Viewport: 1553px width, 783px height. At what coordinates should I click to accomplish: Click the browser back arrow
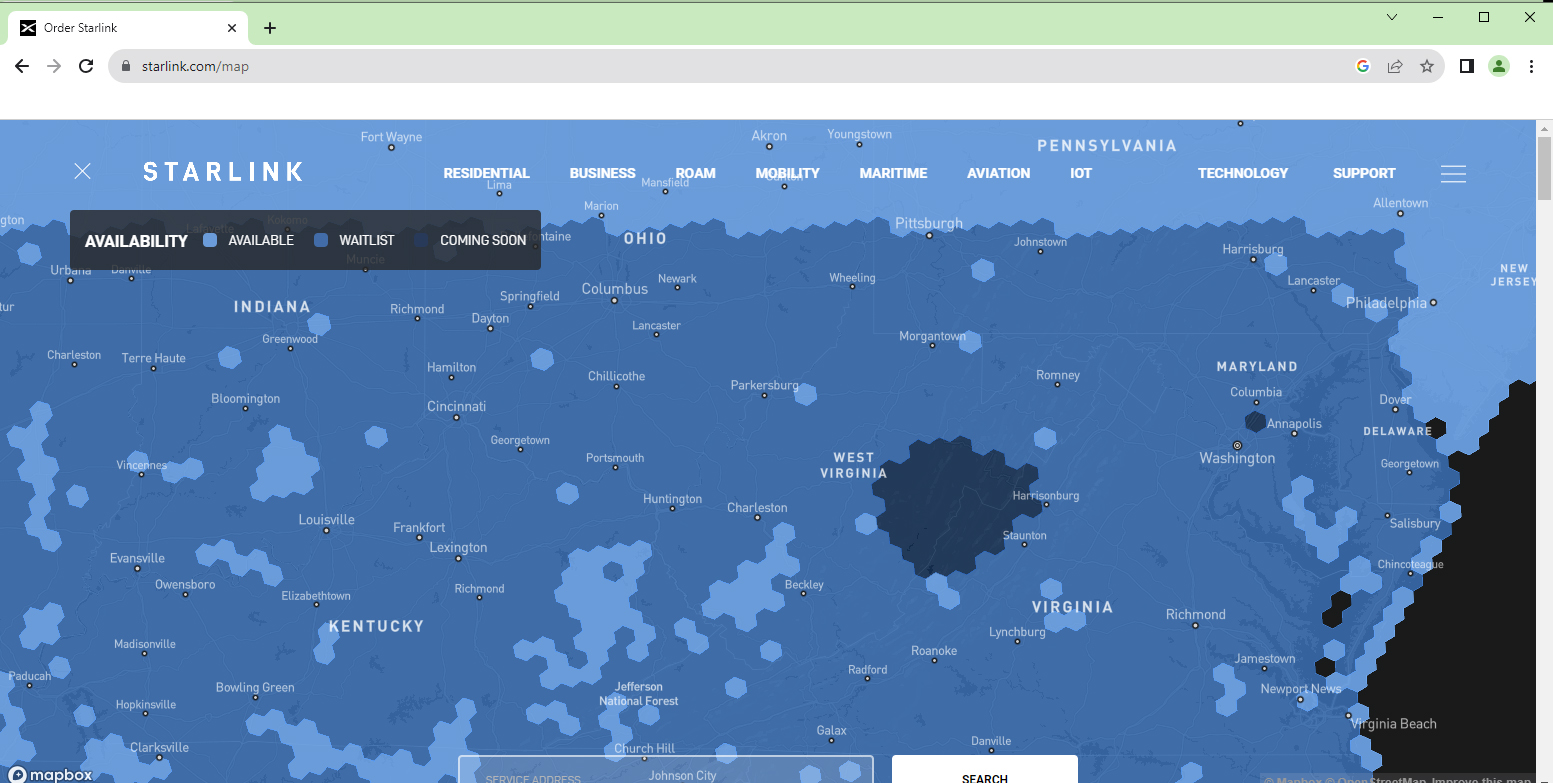pyautogui.click(x=22, y=66)
